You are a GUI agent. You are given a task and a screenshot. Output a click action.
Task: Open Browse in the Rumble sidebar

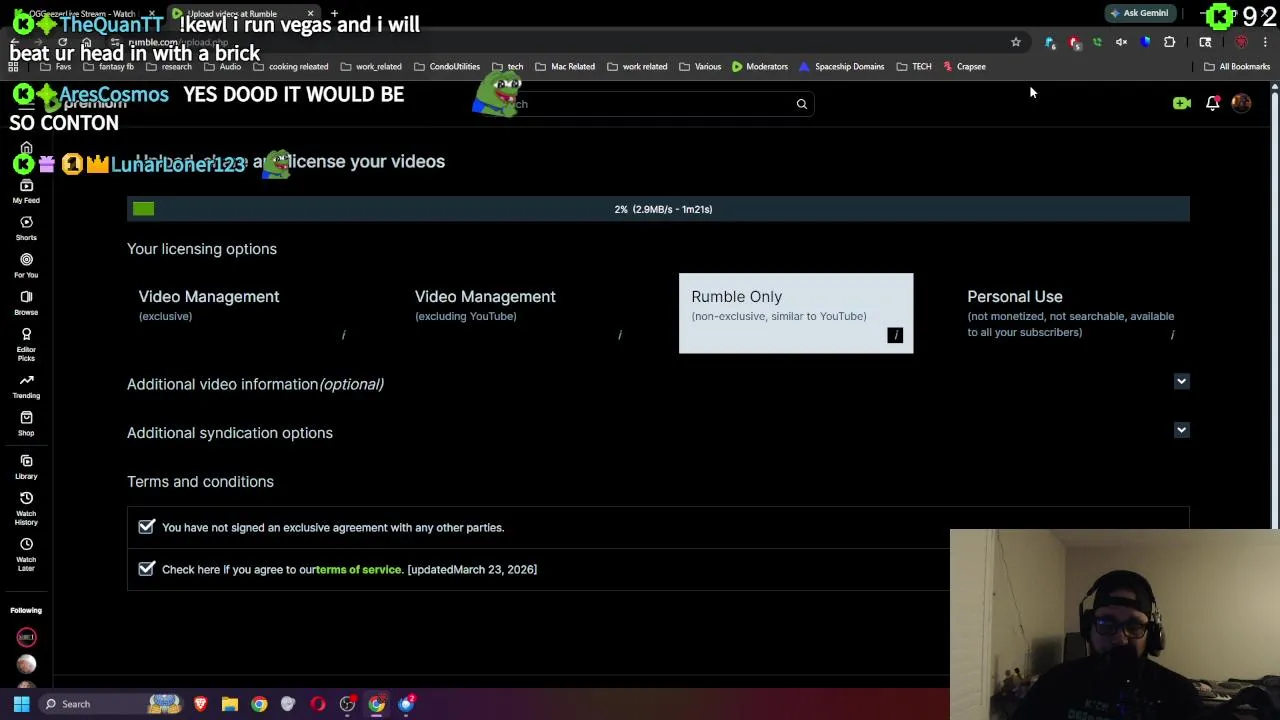(26, 302)
